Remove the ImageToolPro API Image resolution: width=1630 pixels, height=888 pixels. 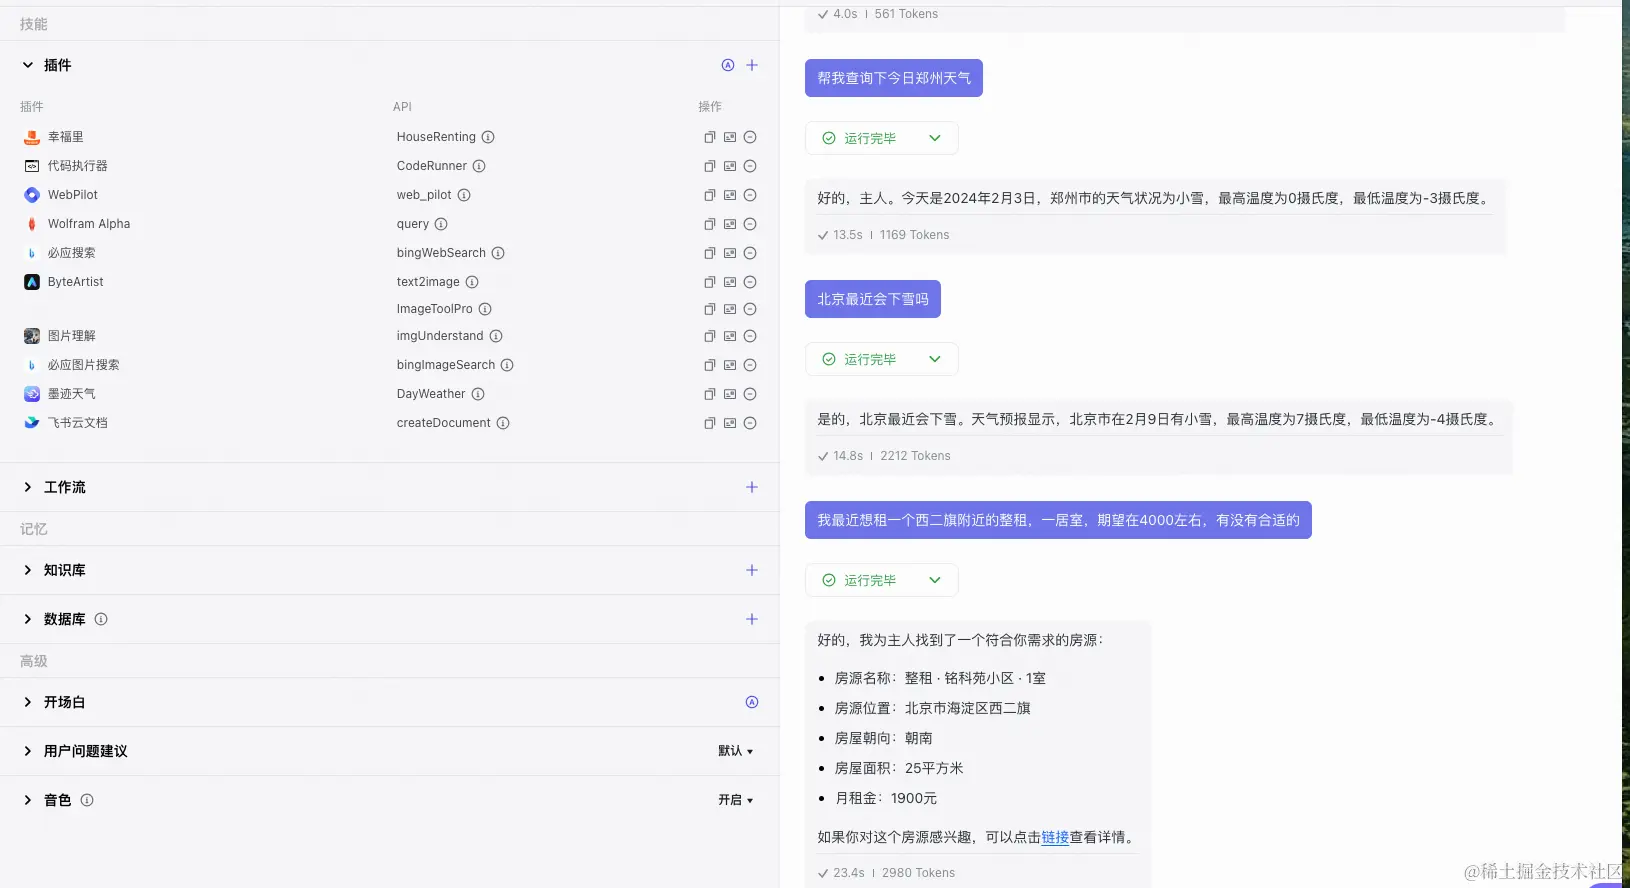point(750,309)
